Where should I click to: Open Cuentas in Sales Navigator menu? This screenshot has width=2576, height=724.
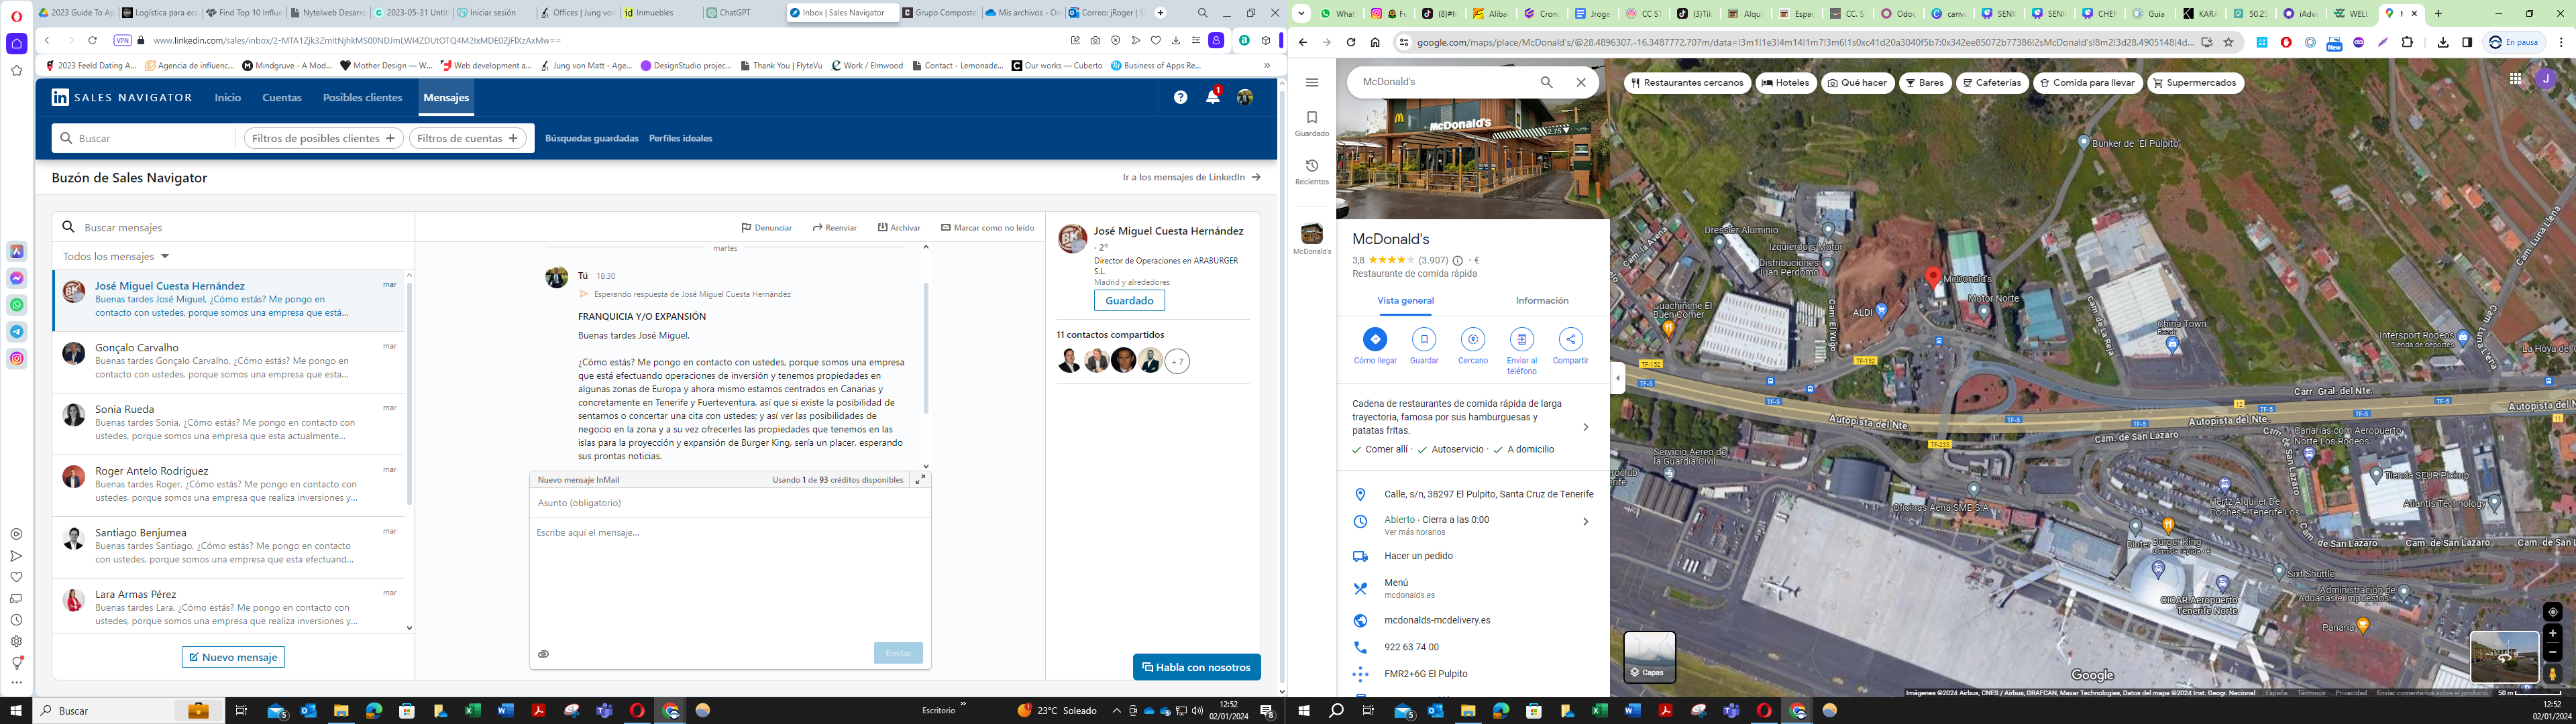(282, 98)
